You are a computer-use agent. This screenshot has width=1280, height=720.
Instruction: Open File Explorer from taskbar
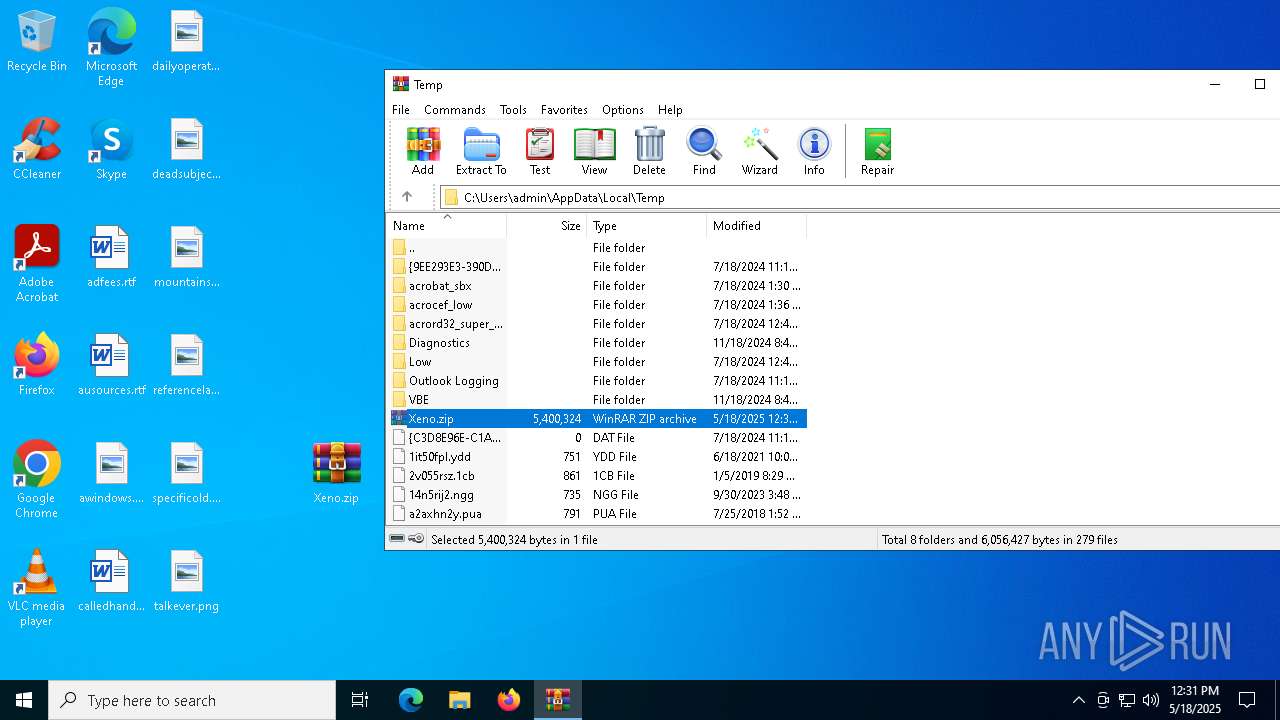(x=460, y=700)
